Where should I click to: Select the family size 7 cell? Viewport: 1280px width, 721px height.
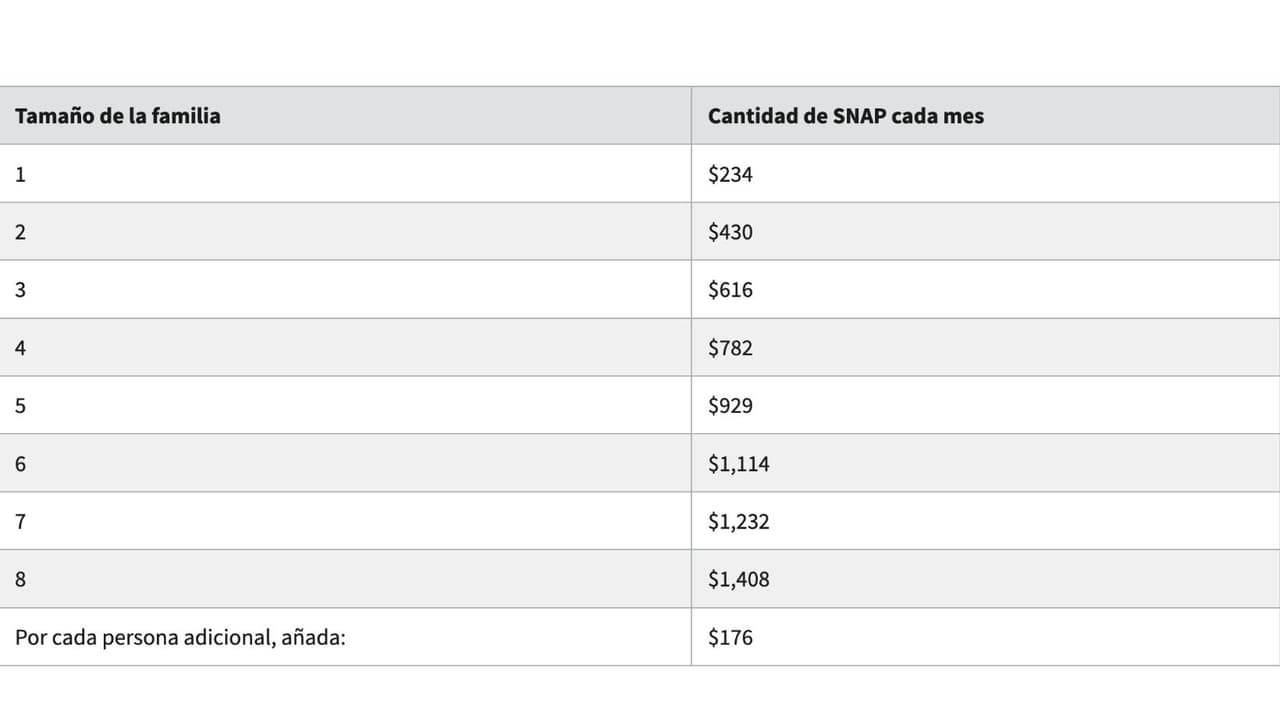click(x=21, y=522)
